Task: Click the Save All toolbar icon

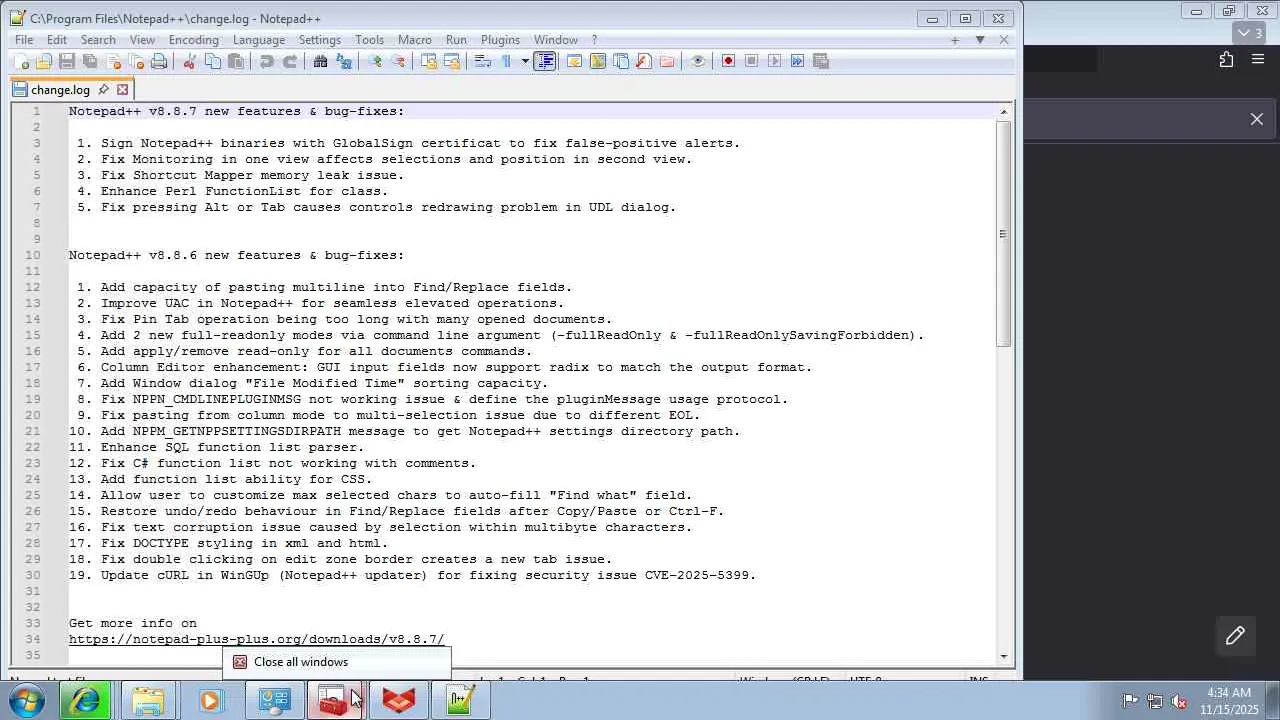Action: pyautogui.click(x=89, y=61)
